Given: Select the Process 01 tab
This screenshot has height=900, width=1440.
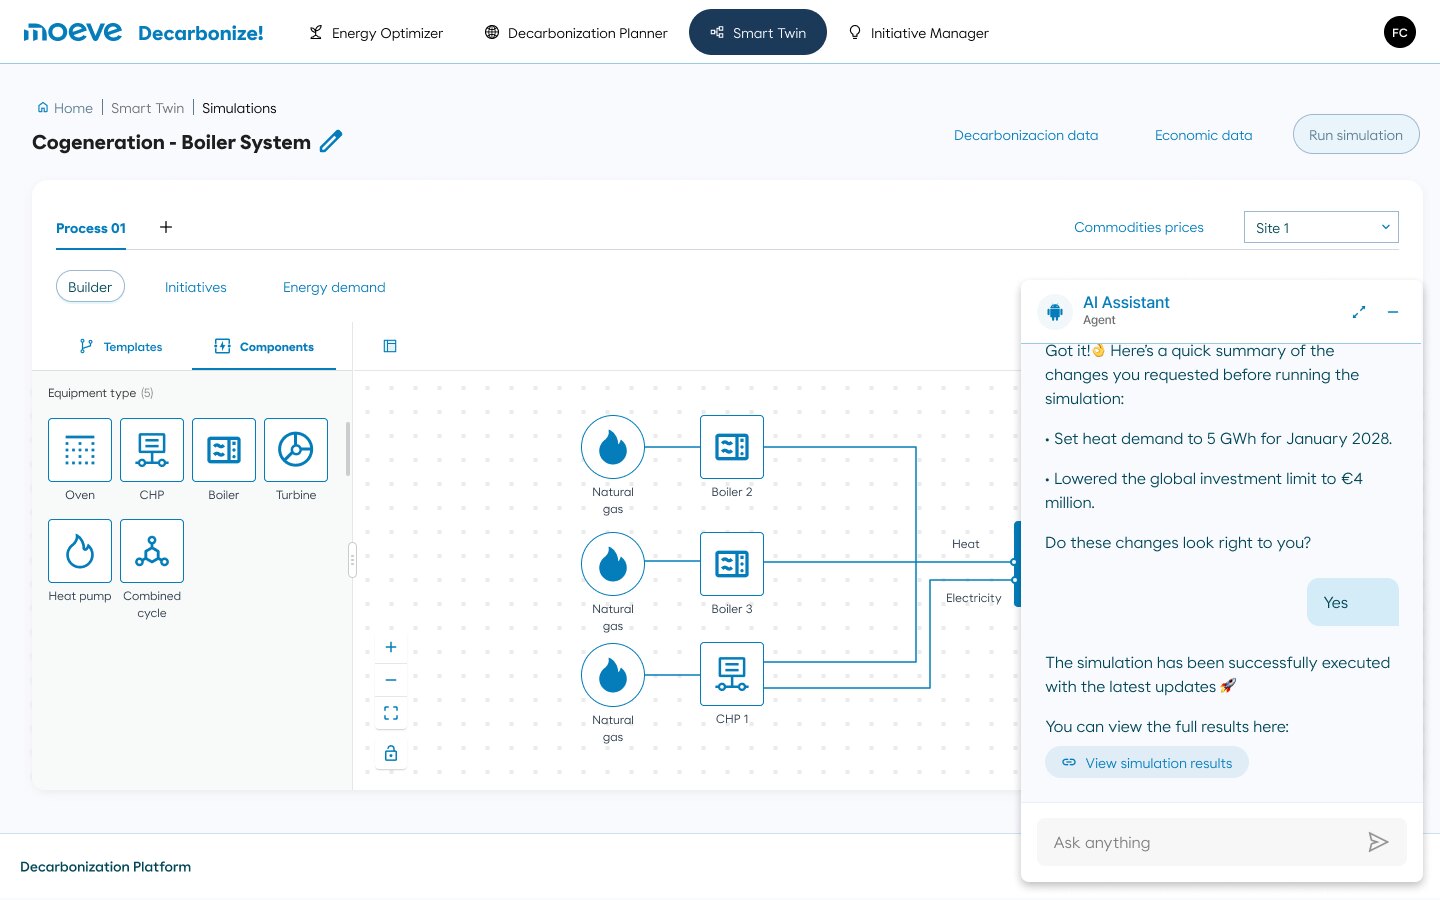Looking at the screenshot, I should pyautogui.click(x=91, y=228).
